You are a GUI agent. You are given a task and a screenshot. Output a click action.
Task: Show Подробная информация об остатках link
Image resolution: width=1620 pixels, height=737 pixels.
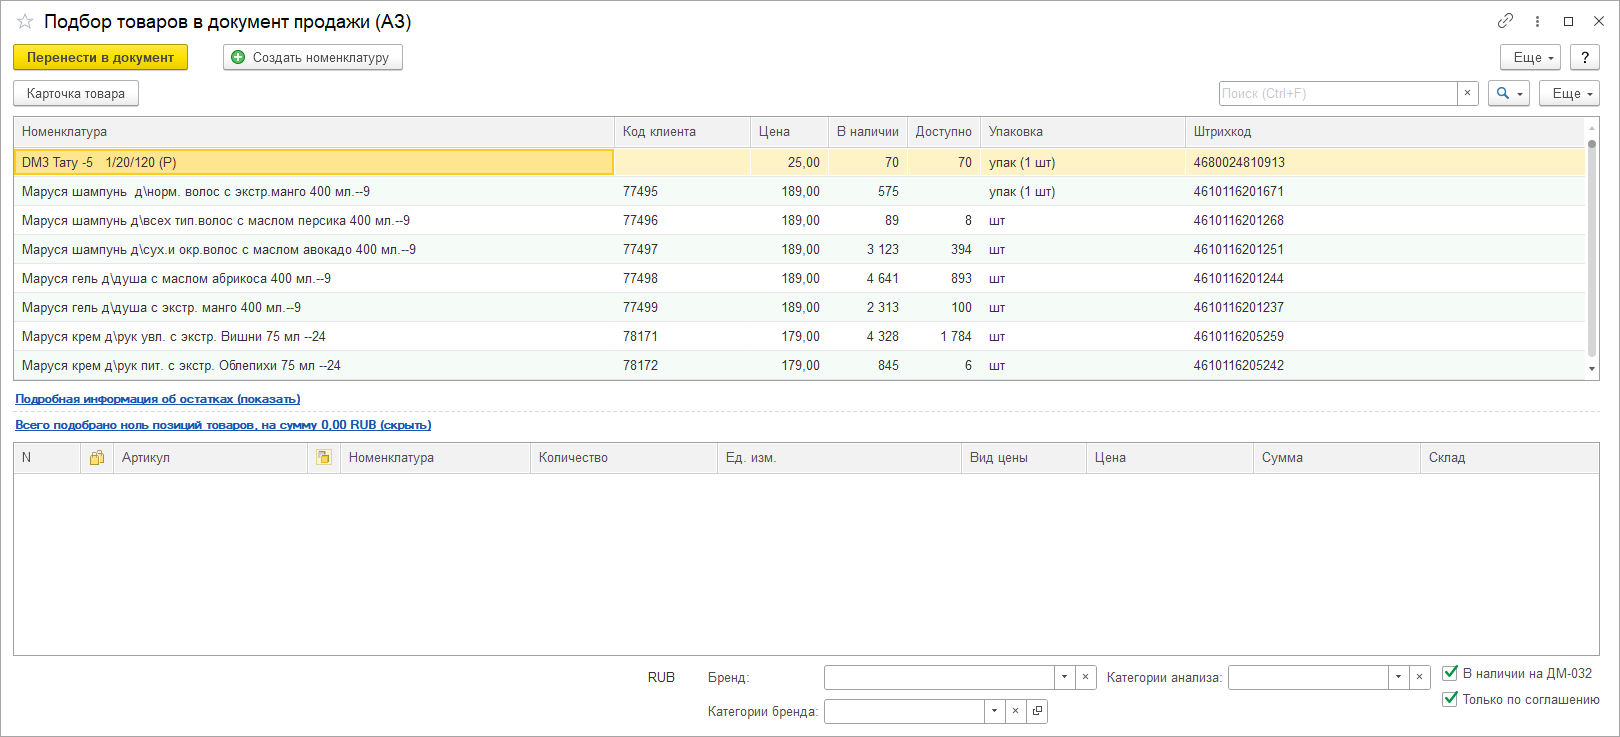pos(157,399)
